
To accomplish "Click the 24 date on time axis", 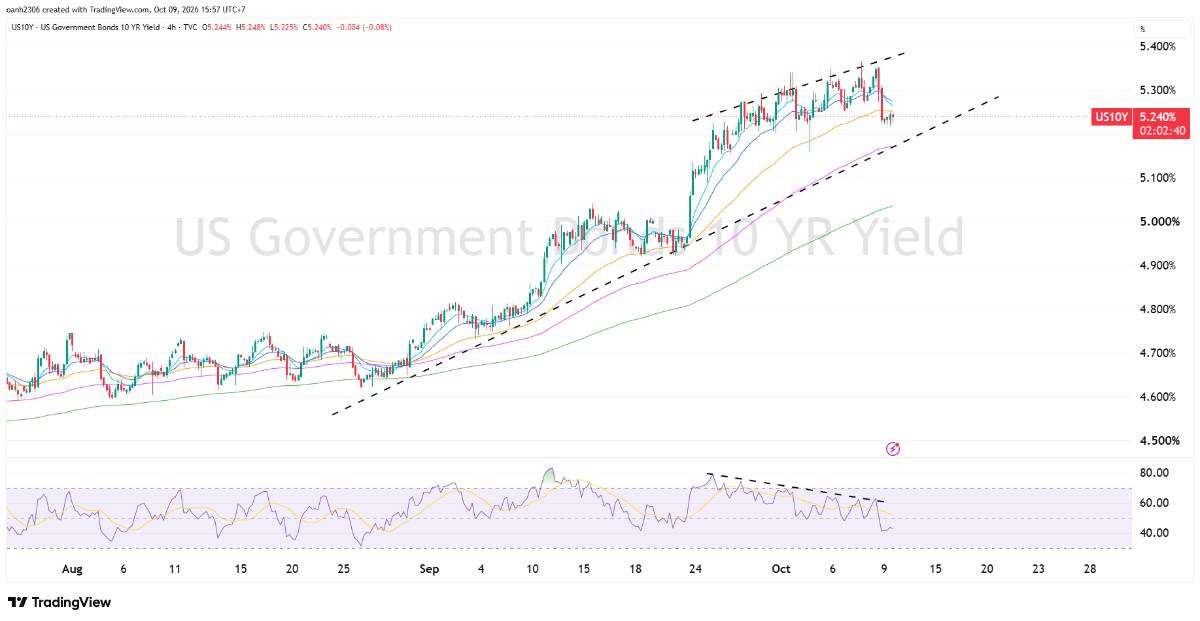I will pyautogui.click(x=695, y=569).
